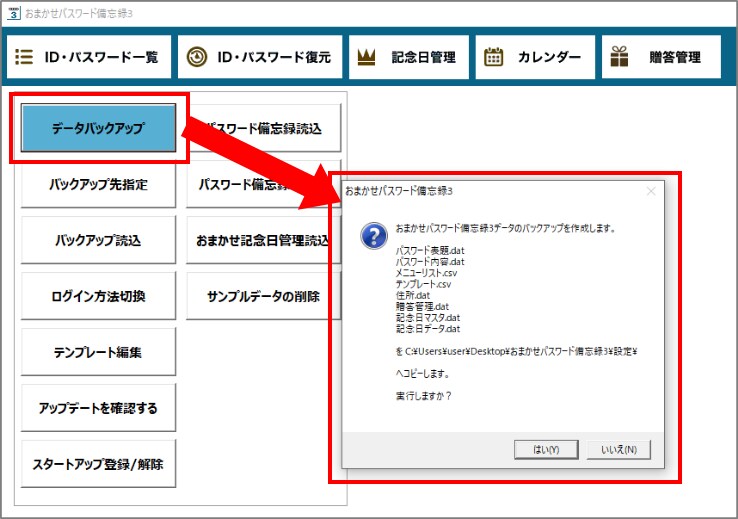
Task: Click the バックアップ読込 button
Action: 98,240
